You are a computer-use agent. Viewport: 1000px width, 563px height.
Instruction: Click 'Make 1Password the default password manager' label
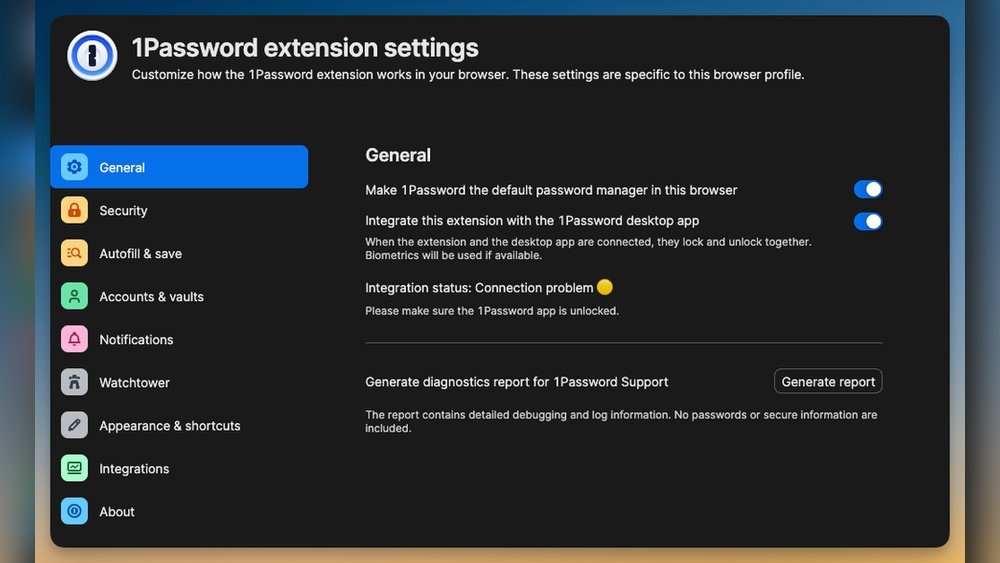click(551, 190)
